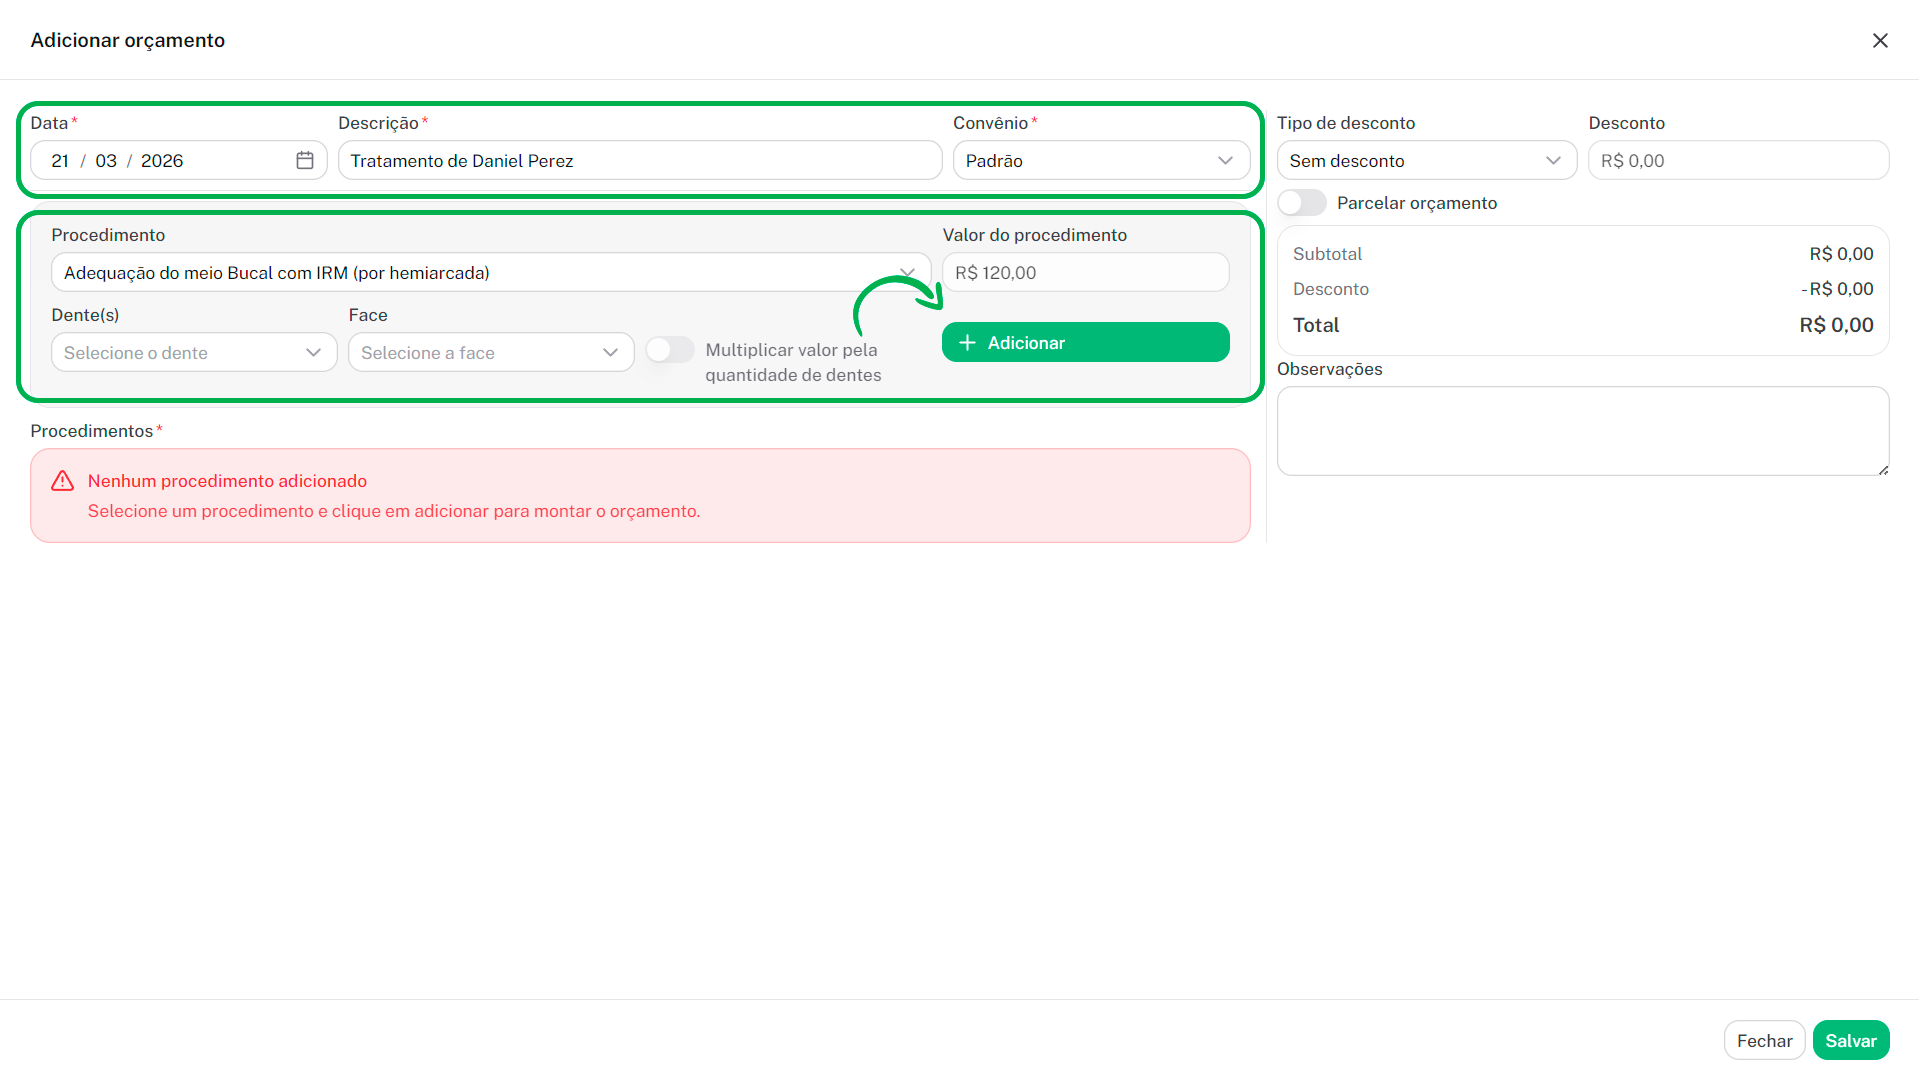The height and width of the screenshot is (1079, 1919).
Task: Click the Desconto amount field
Action: pyautogui.click(x=1738, y=160)
